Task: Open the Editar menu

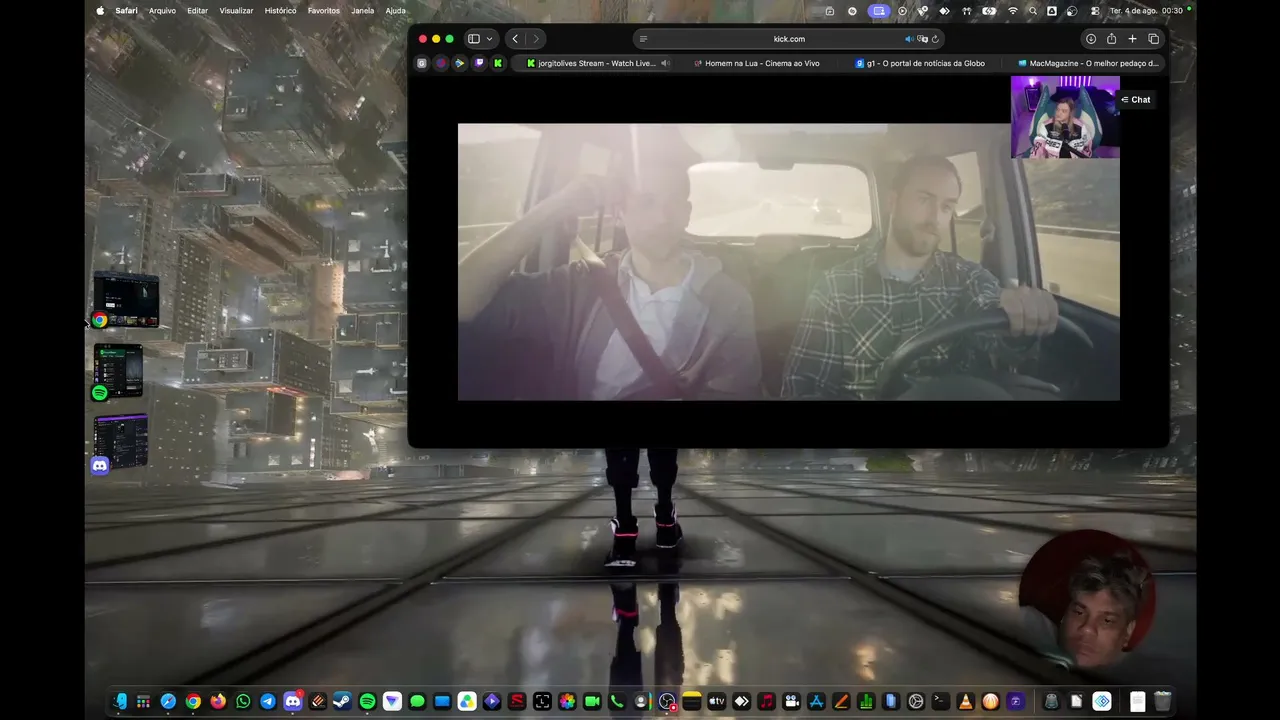Action: pyautogui.click(x=197, y=11)
